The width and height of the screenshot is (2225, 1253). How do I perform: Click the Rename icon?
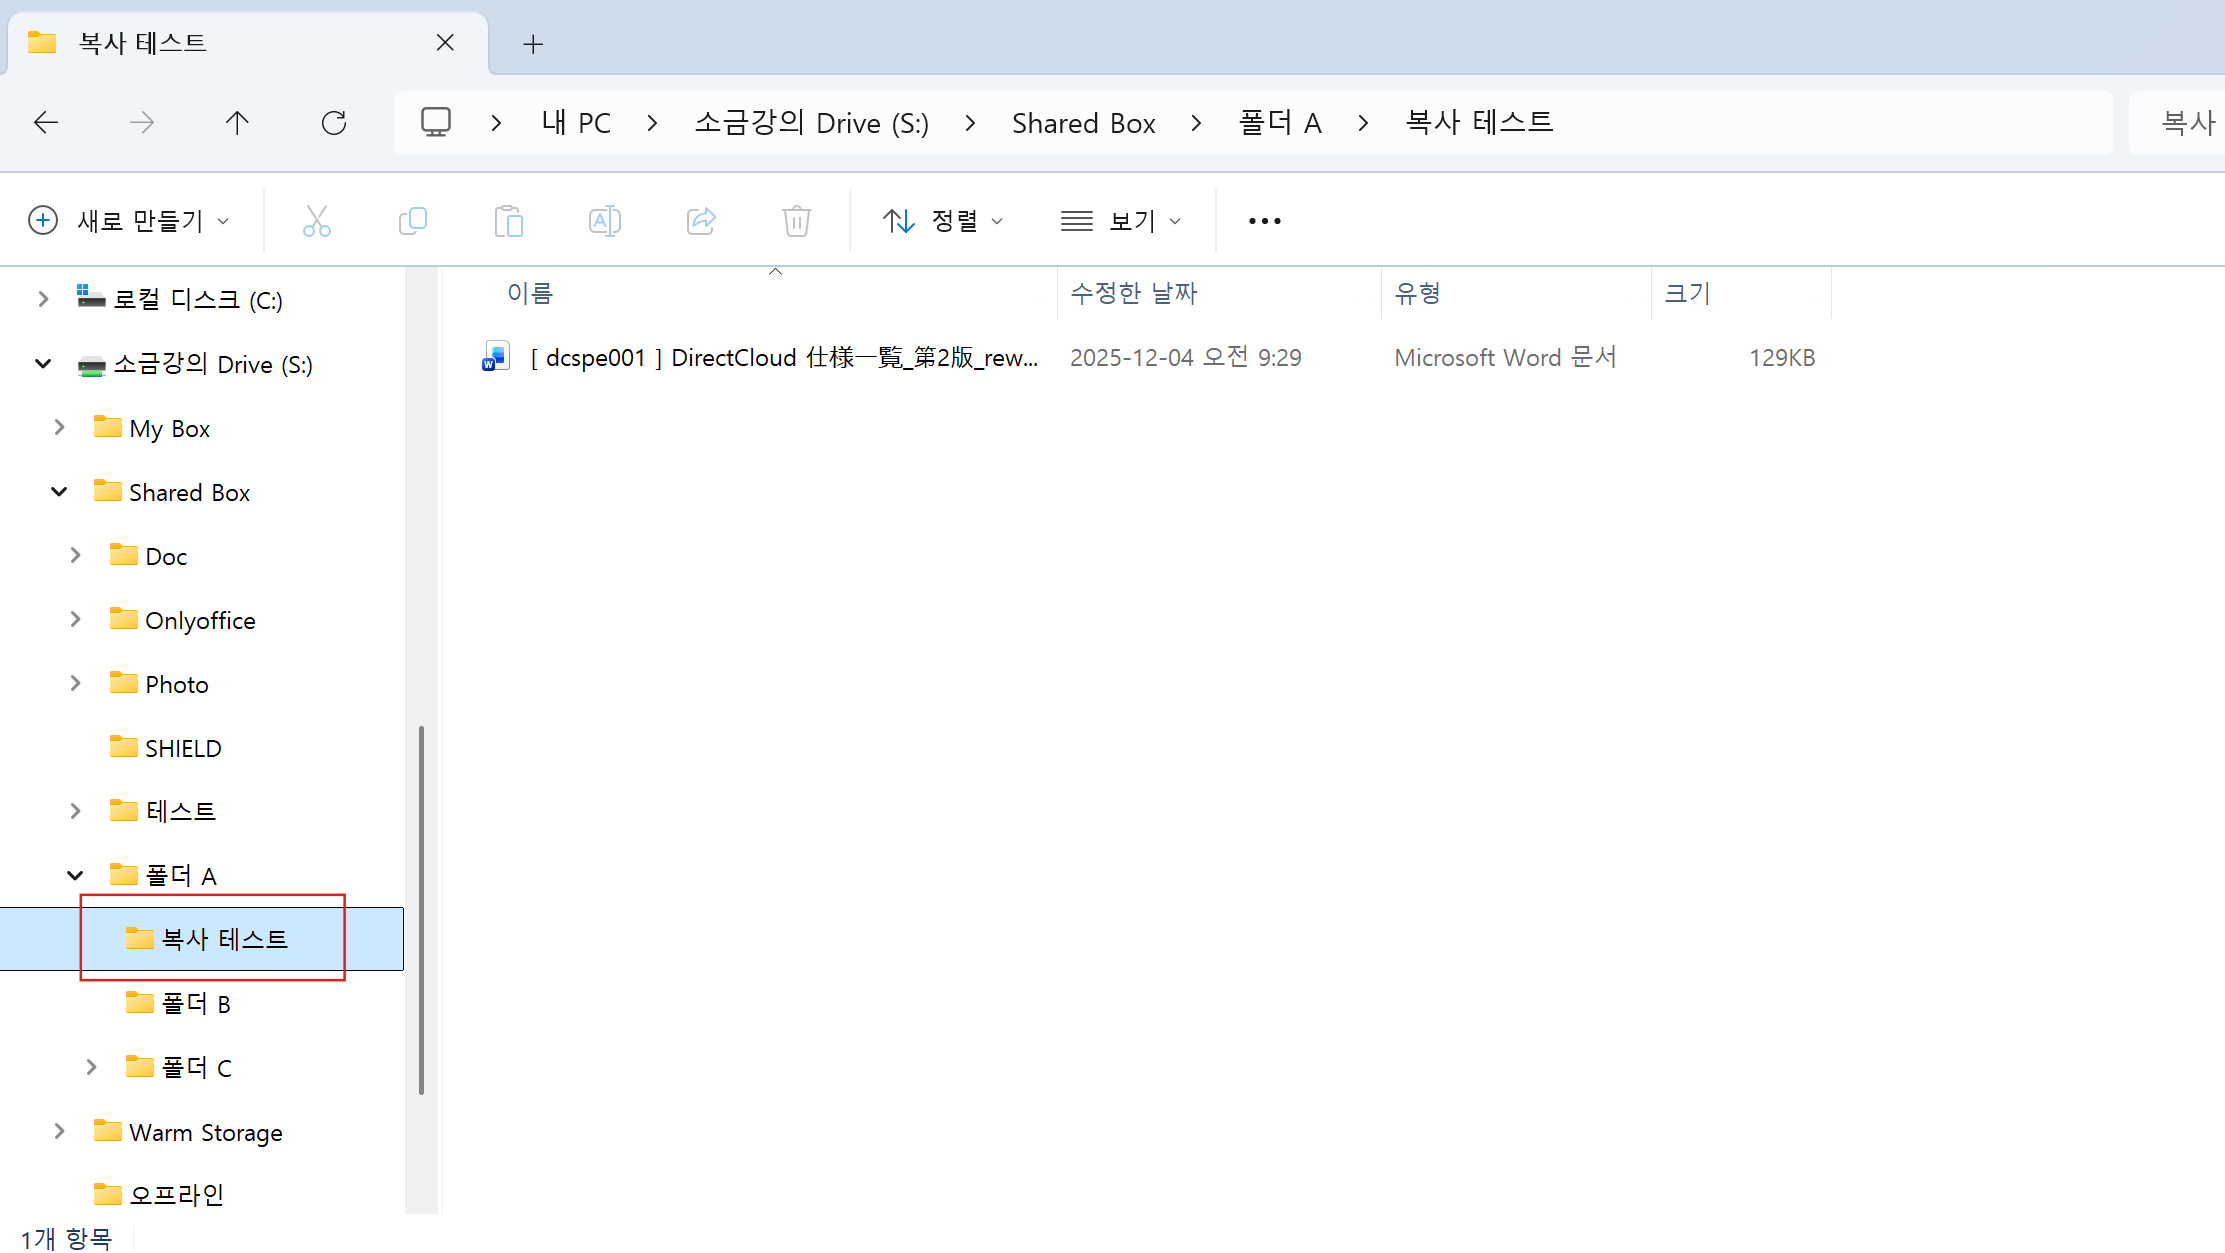(605, 221)
